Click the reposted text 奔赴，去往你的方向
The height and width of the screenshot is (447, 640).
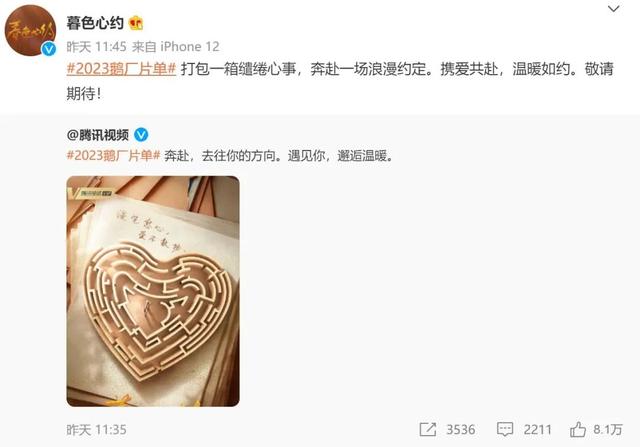(x=222, y=156)
